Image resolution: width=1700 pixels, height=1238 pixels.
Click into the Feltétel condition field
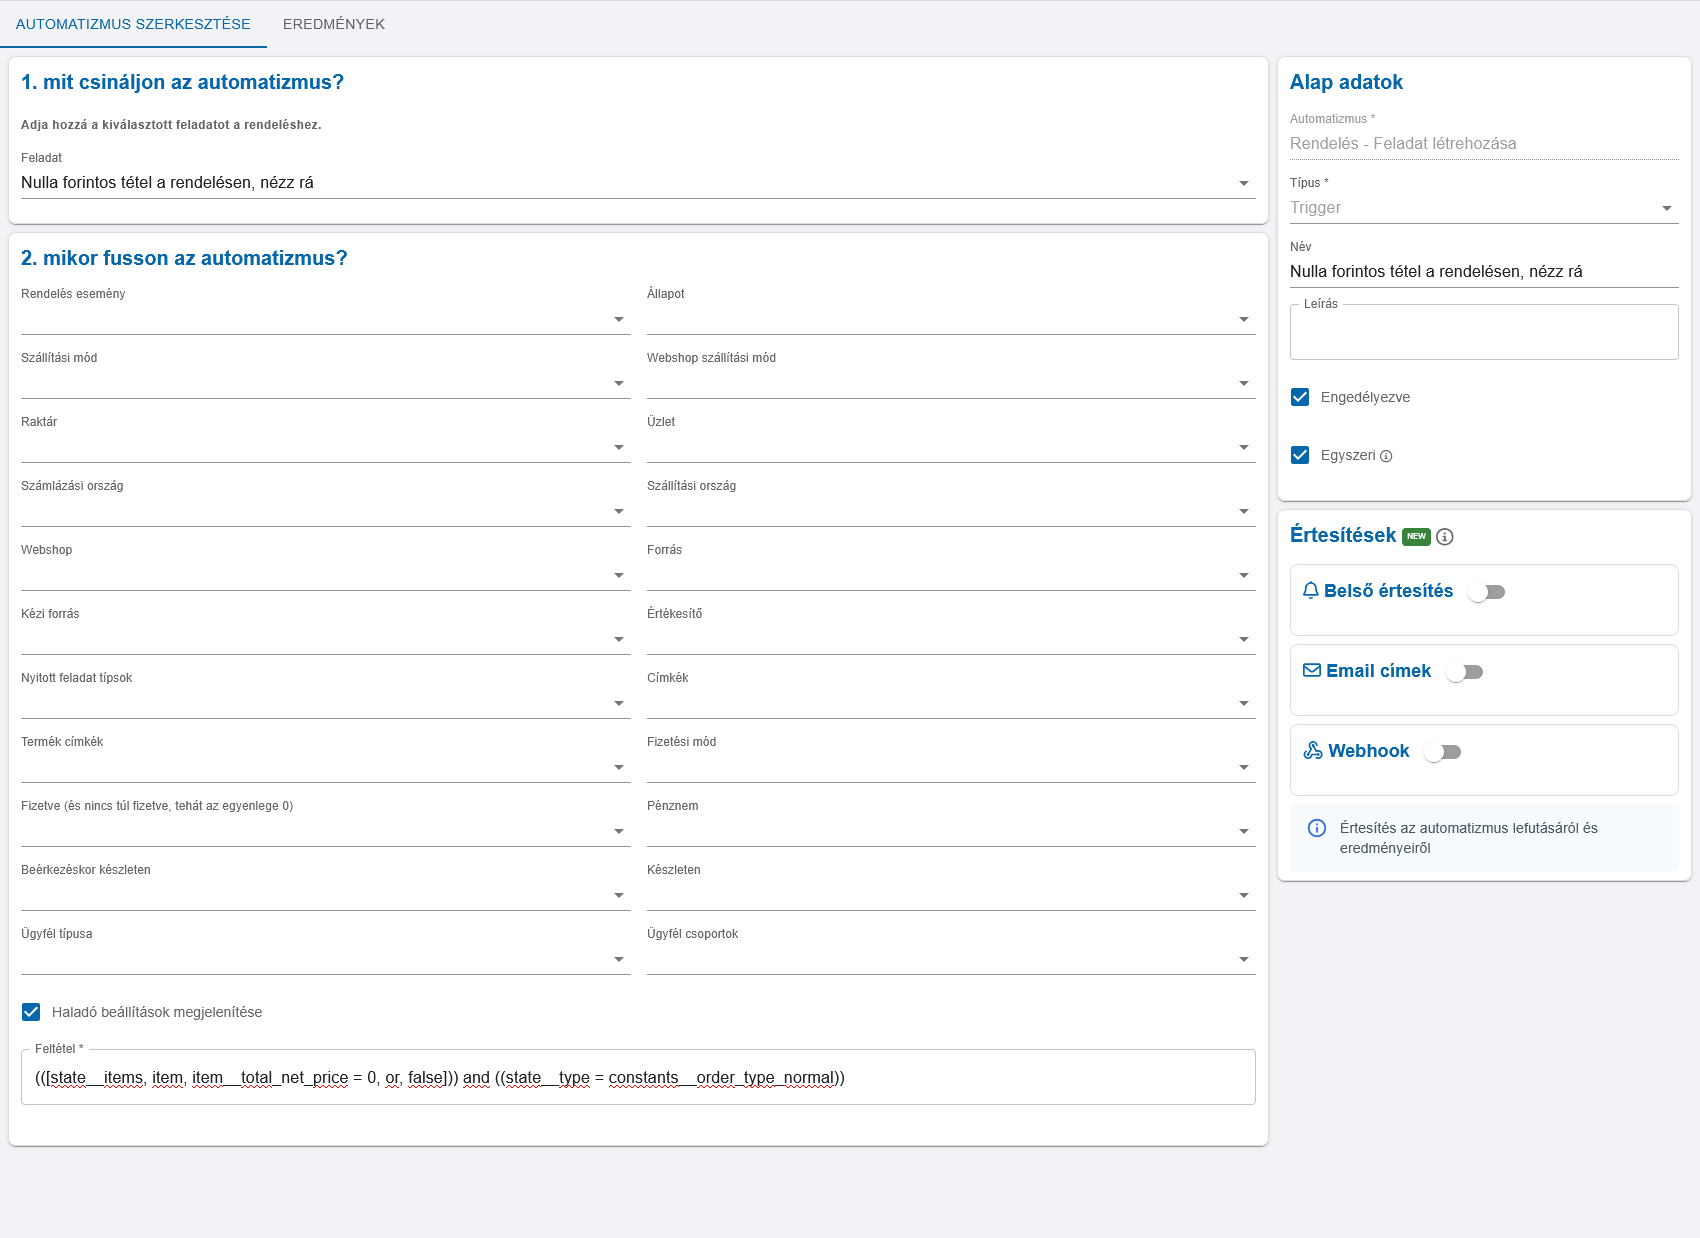click(x=638, y=1077)
